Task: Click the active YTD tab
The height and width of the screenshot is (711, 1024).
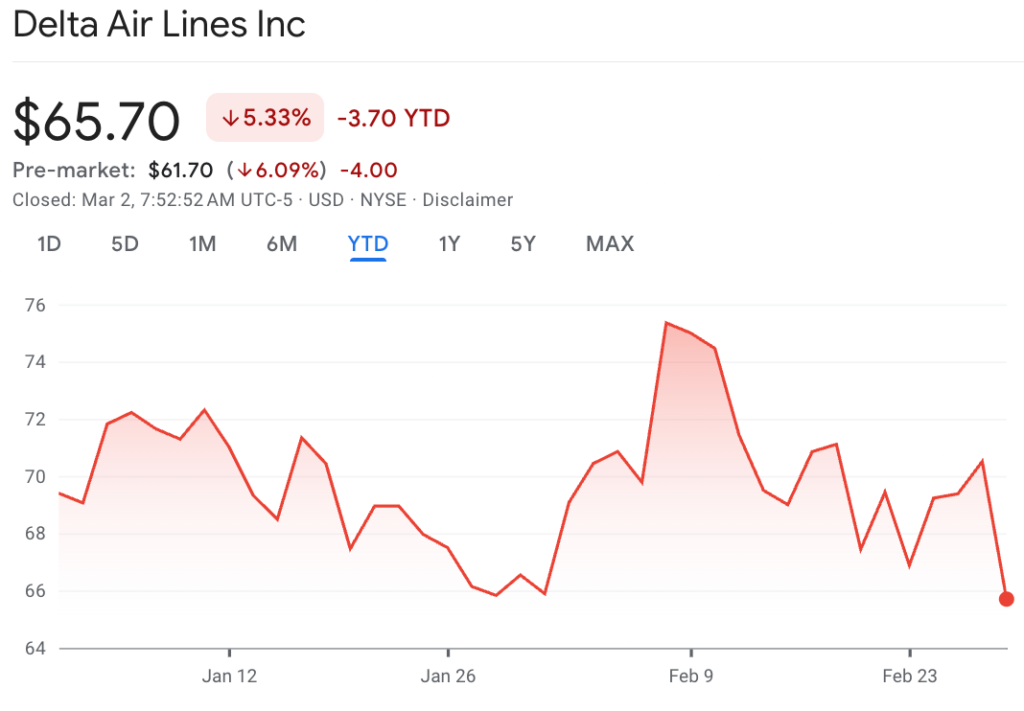Action: [368, 244]
